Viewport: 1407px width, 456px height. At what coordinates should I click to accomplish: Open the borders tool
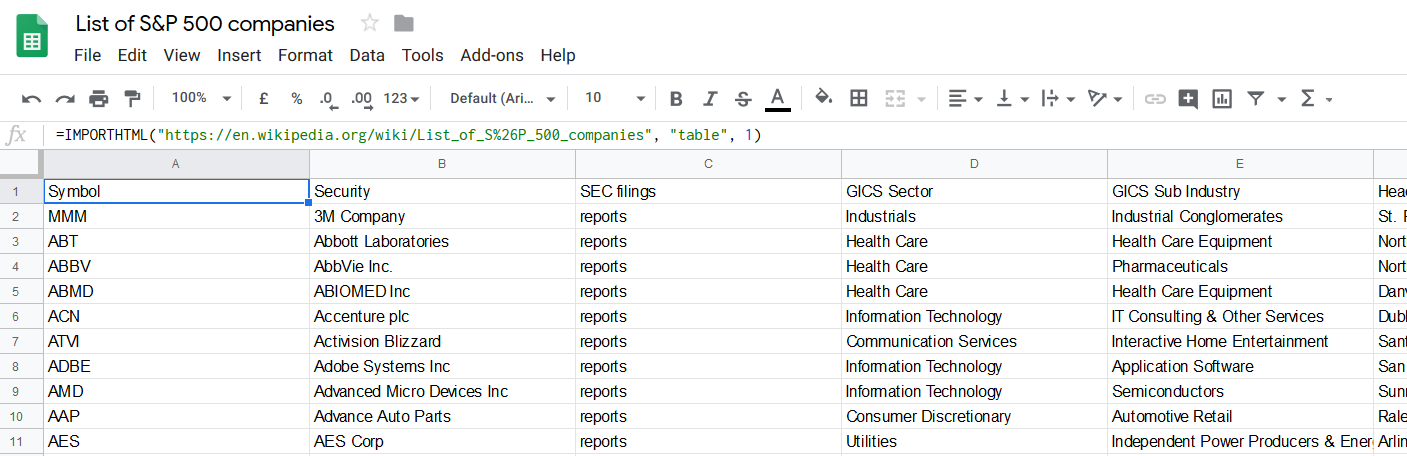[858, 98]
